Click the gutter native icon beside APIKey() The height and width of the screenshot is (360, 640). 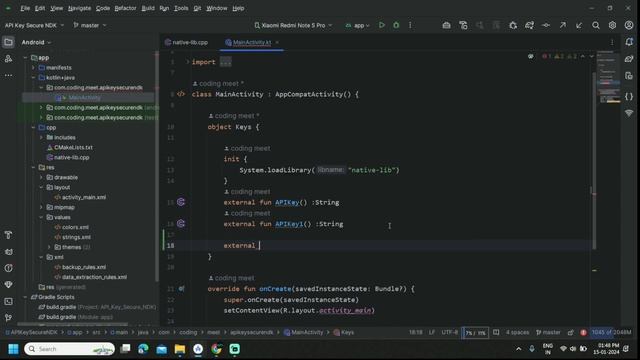[181, 202]
